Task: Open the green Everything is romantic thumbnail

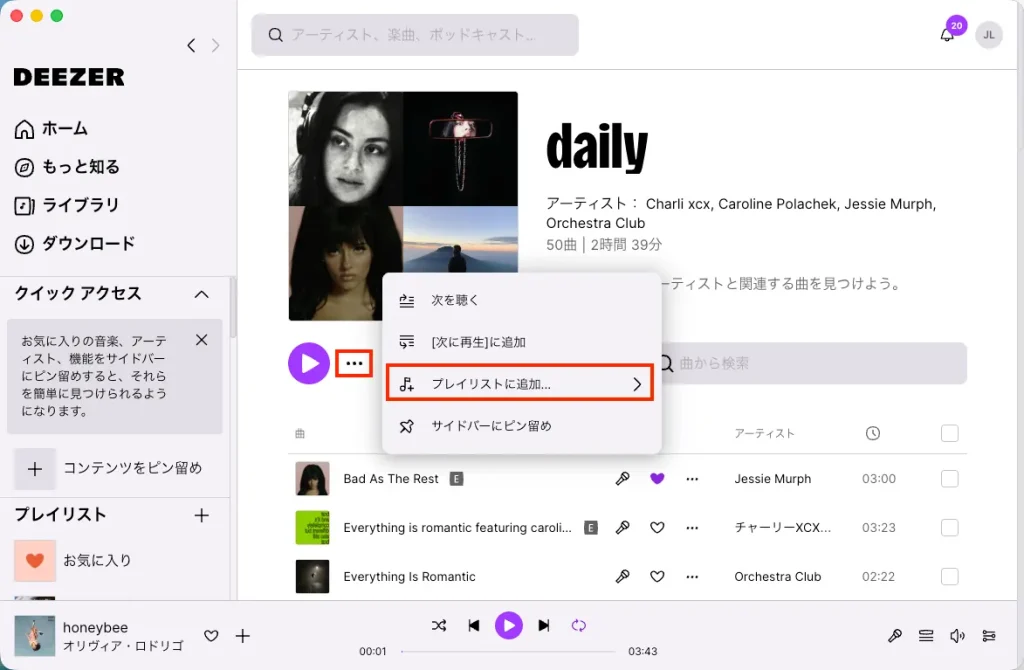Action: coord(312,528)
